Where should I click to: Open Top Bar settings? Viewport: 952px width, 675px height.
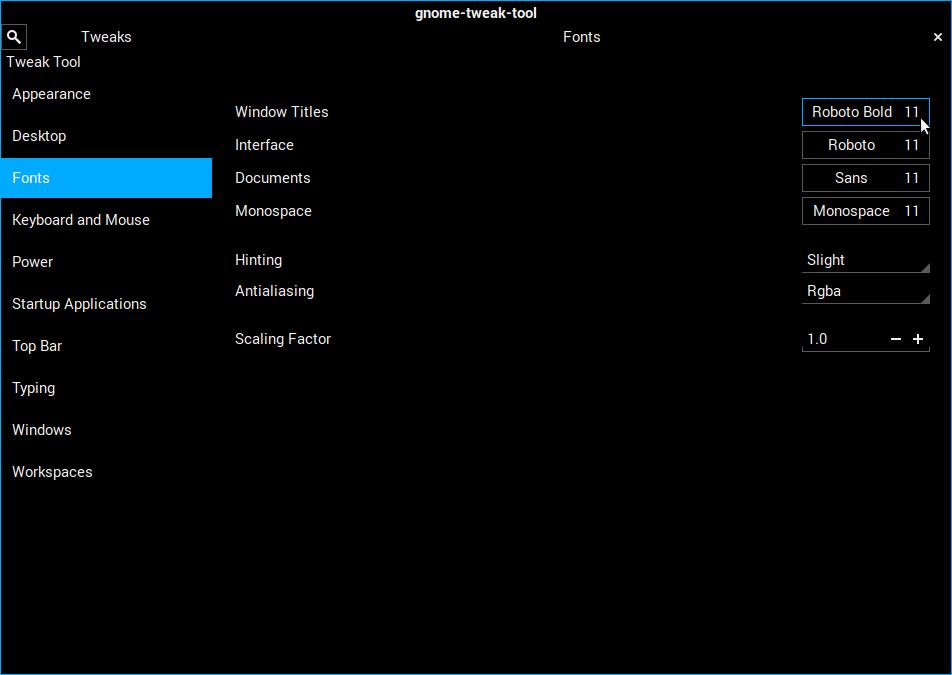[37, 346]
